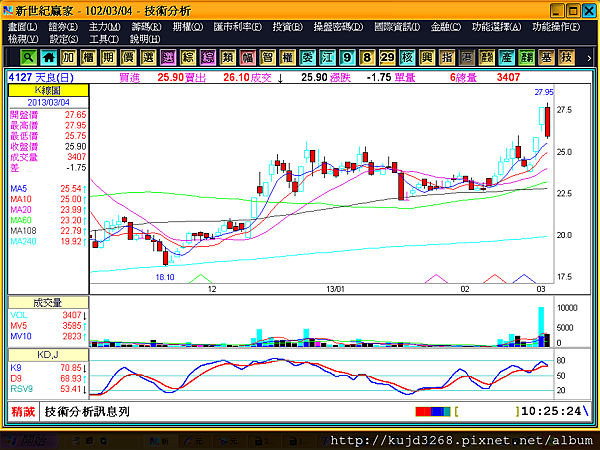Click the date 2013/03/04 in K-line panel

point(48,103)
